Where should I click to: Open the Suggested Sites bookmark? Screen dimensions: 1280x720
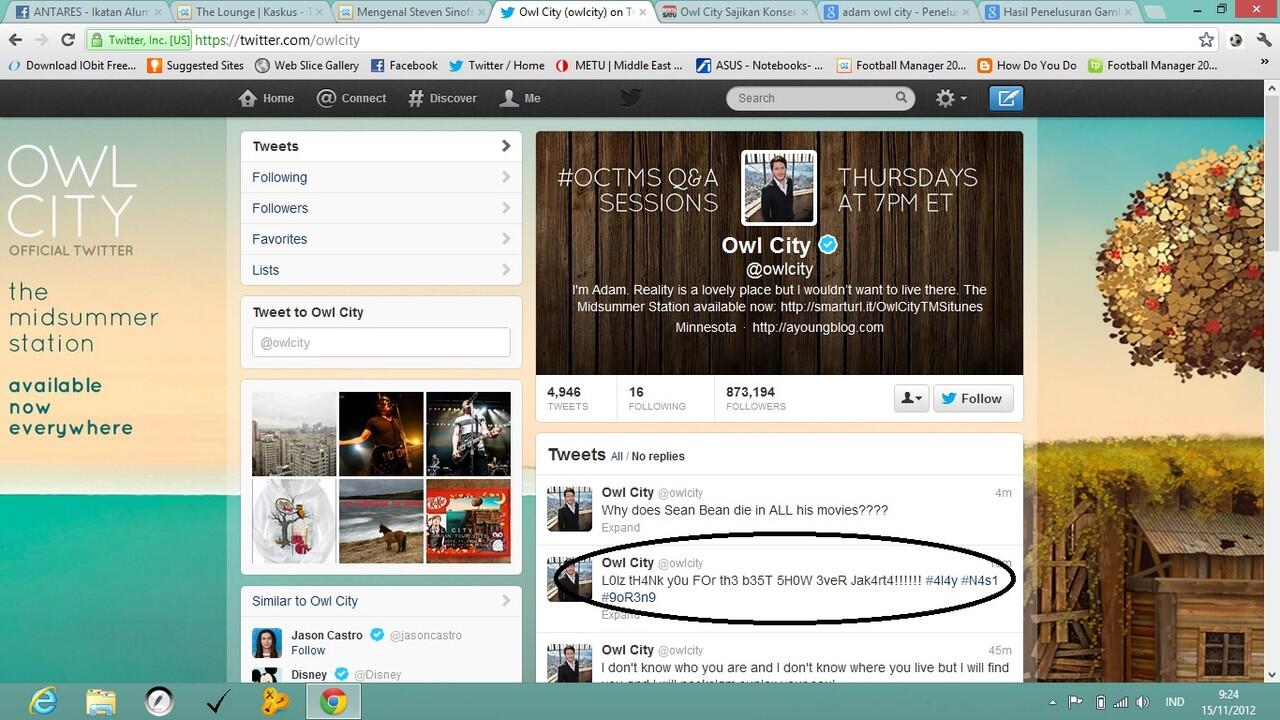pos(195,65)
